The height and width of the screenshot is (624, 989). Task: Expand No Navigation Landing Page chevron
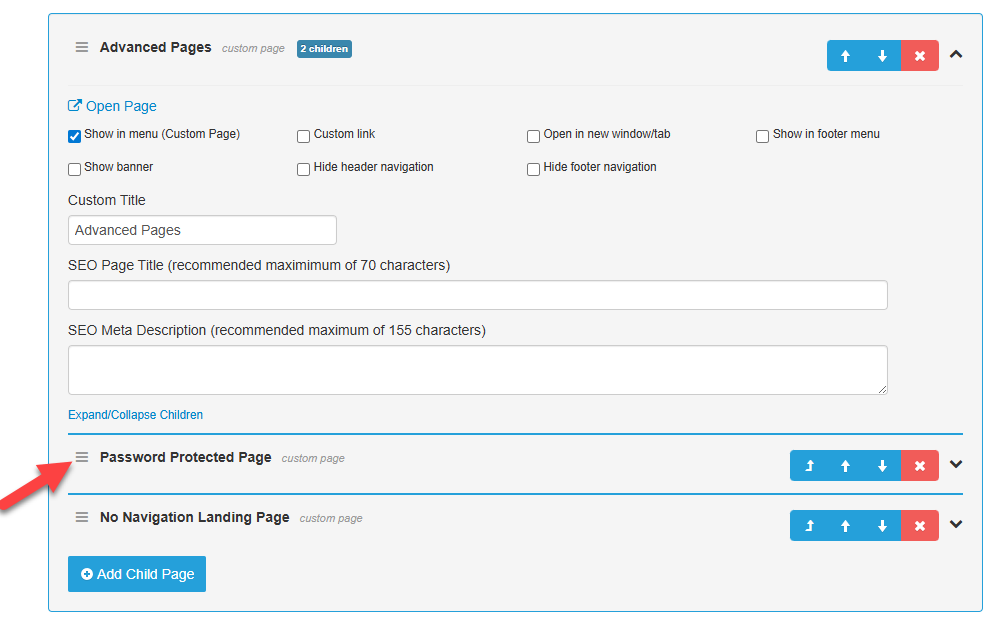[955, 524]
